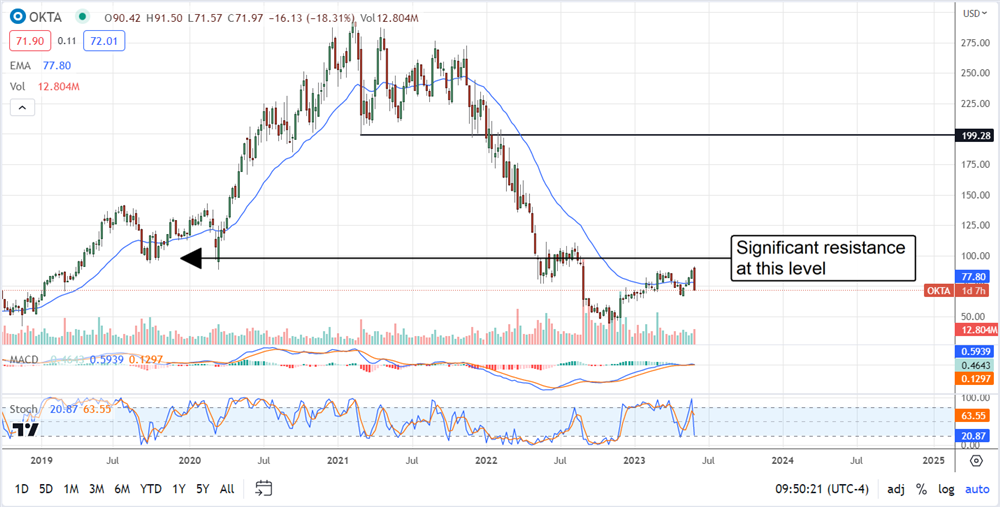The width and height of the screenshot is (1000, 507).
Task: Click the OKTA 1d 7h countdown label
Action: point(959,291)
